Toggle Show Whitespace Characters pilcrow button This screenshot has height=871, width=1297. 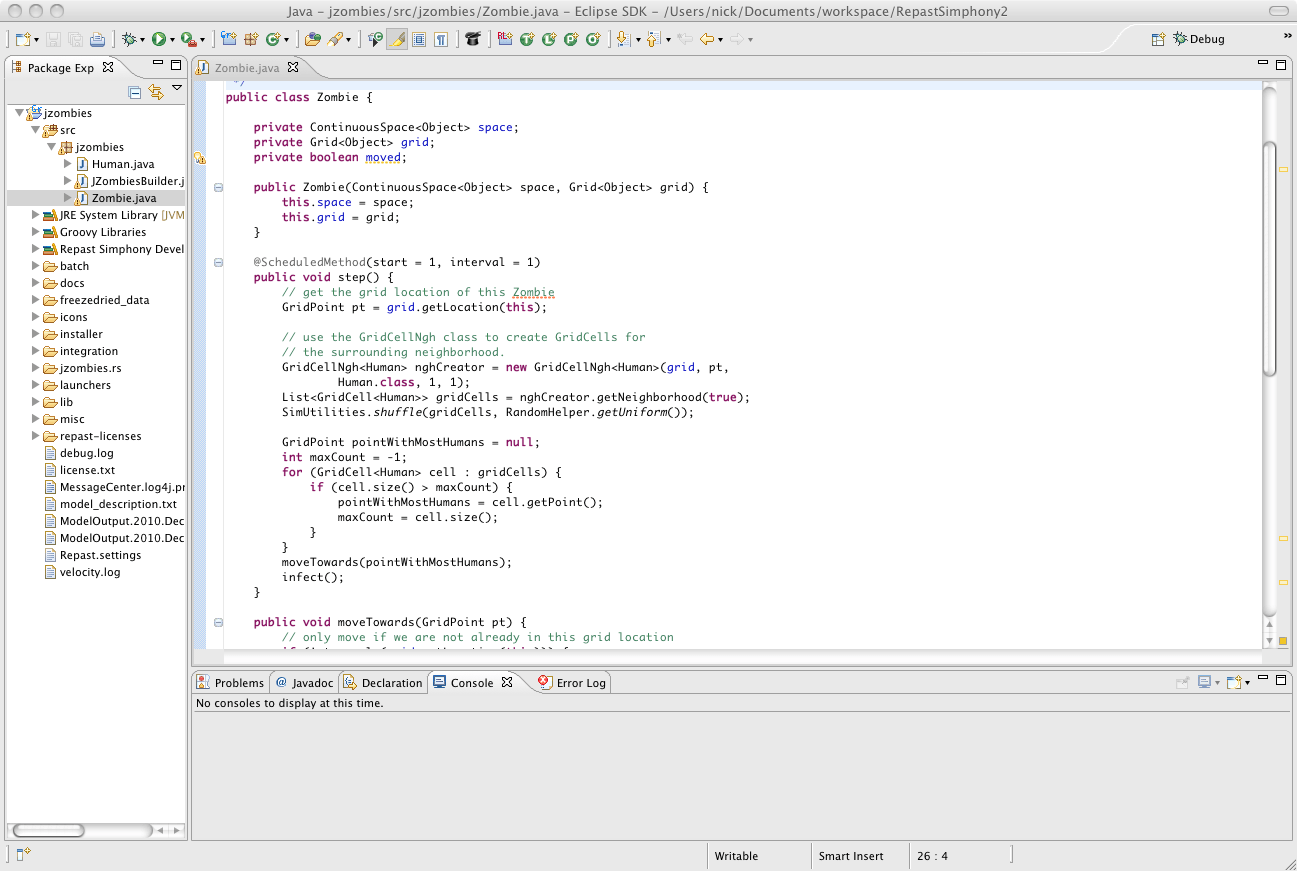[440, 39]
